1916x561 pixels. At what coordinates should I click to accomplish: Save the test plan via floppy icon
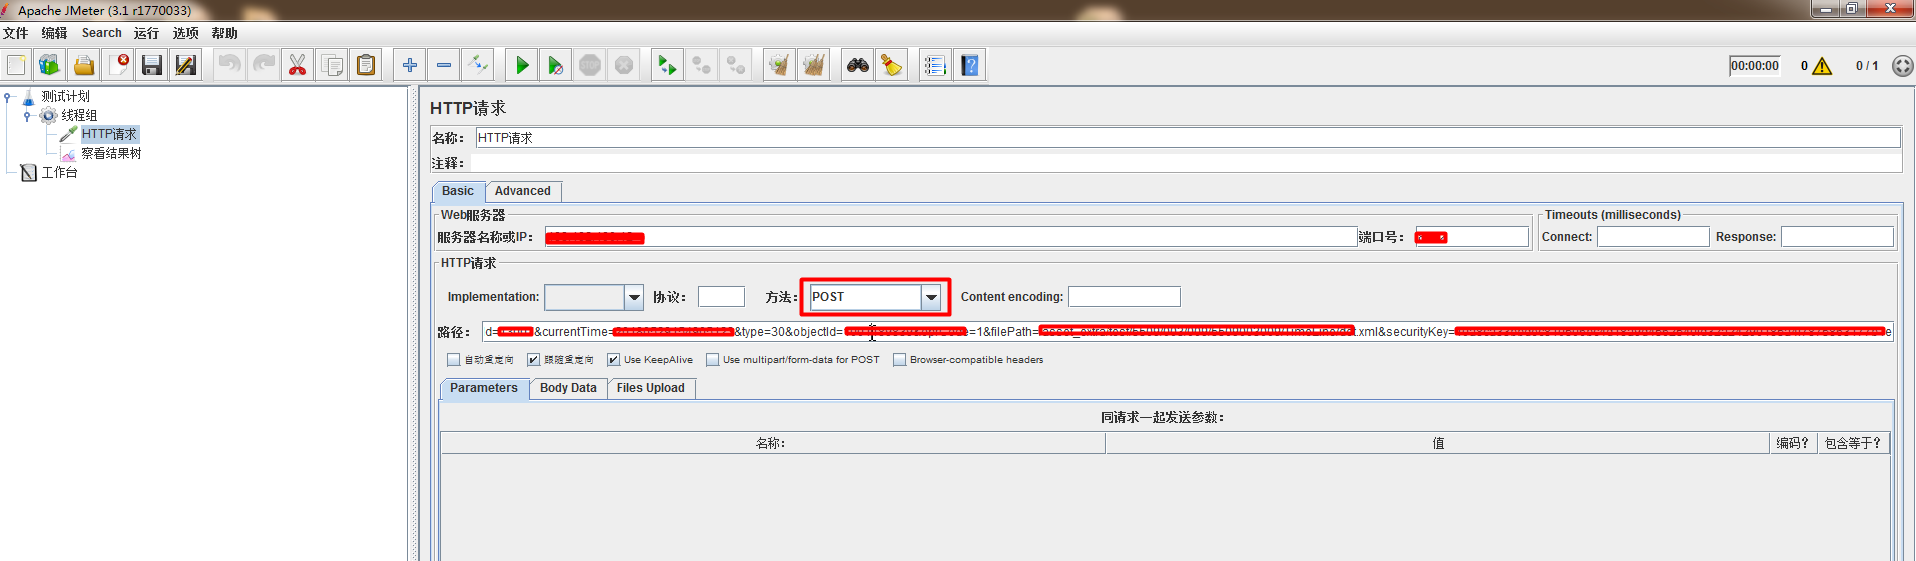(152, 66)
